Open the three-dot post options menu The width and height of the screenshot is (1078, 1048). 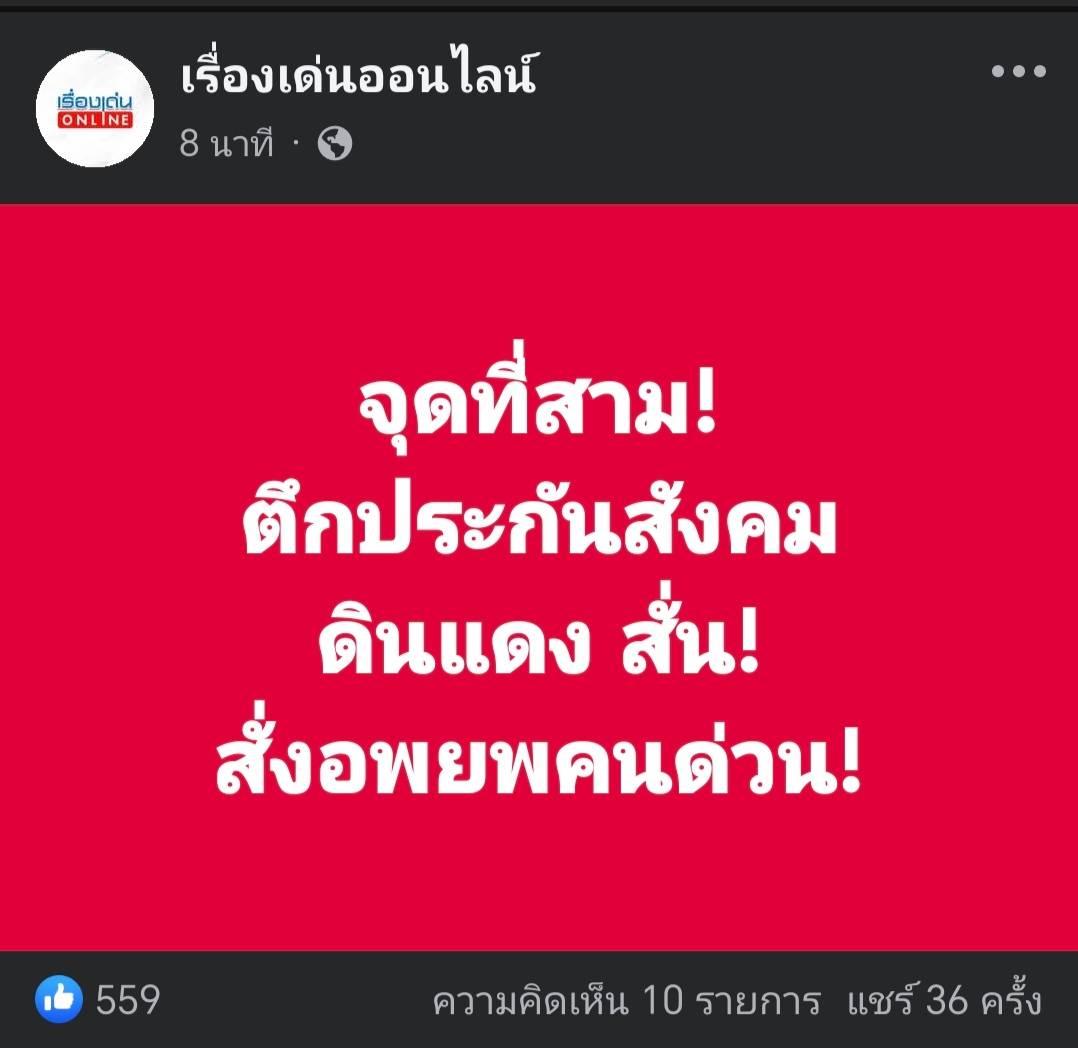(1018, 71)
